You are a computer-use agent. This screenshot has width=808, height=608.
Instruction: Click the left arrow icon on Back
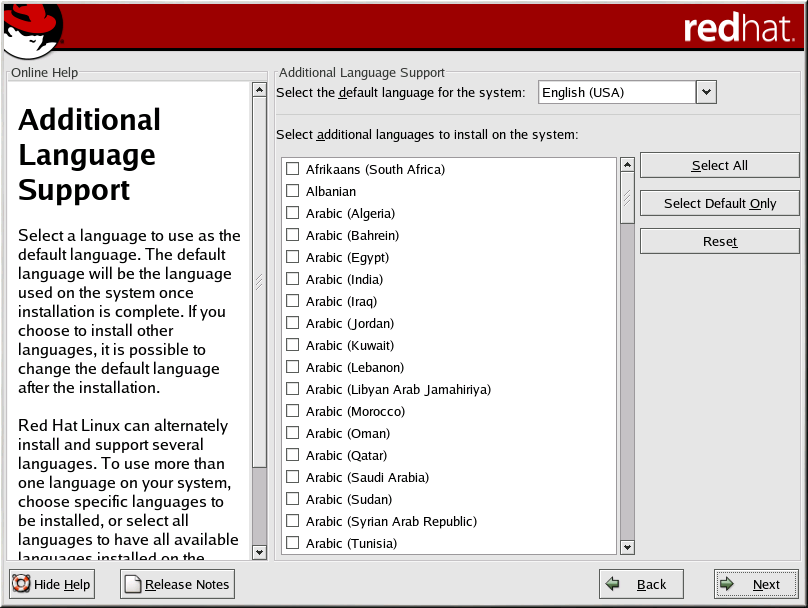613,584
